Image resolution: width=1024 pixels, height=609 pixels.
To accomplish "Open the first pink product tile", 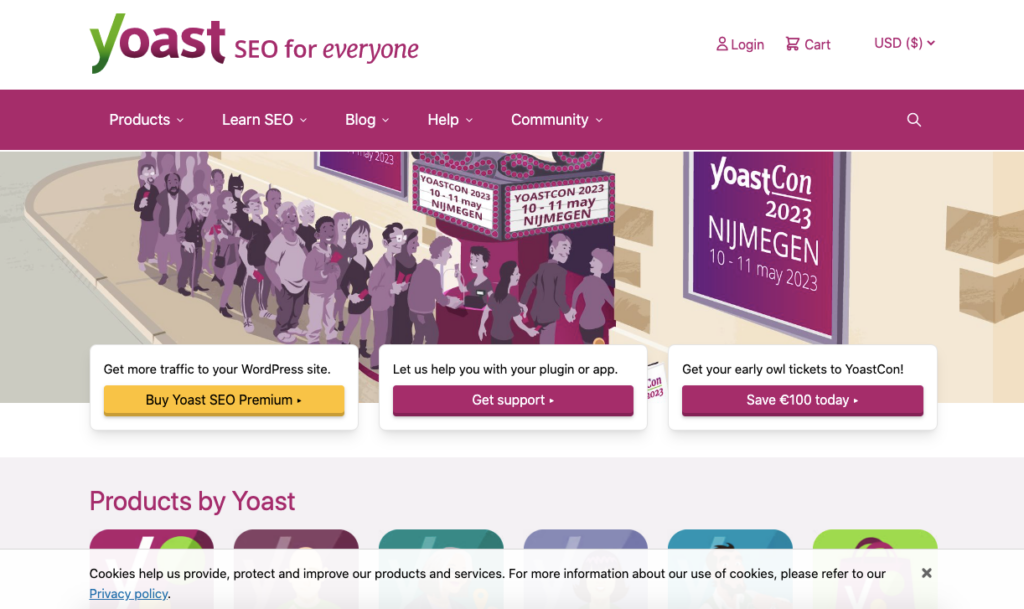I will 151,542.
